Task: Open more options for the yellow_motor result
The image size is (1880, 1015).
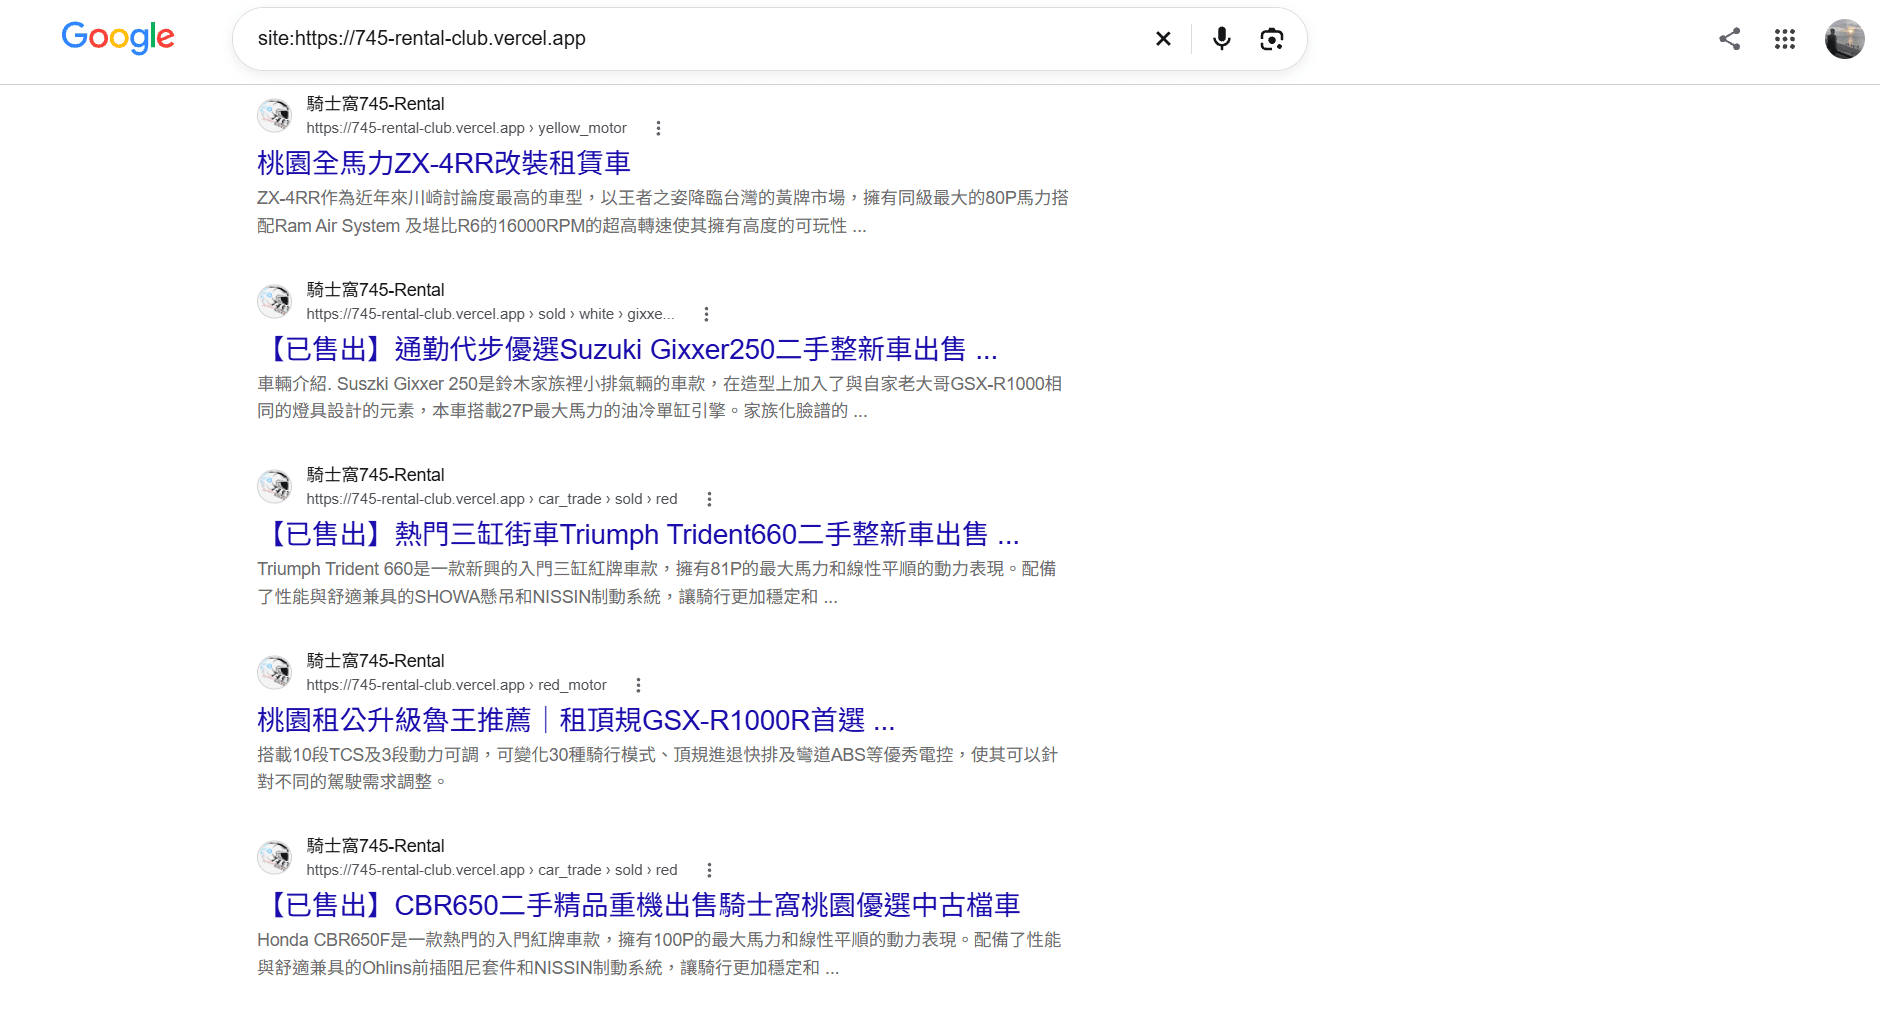Action: (x=658, y=128)
